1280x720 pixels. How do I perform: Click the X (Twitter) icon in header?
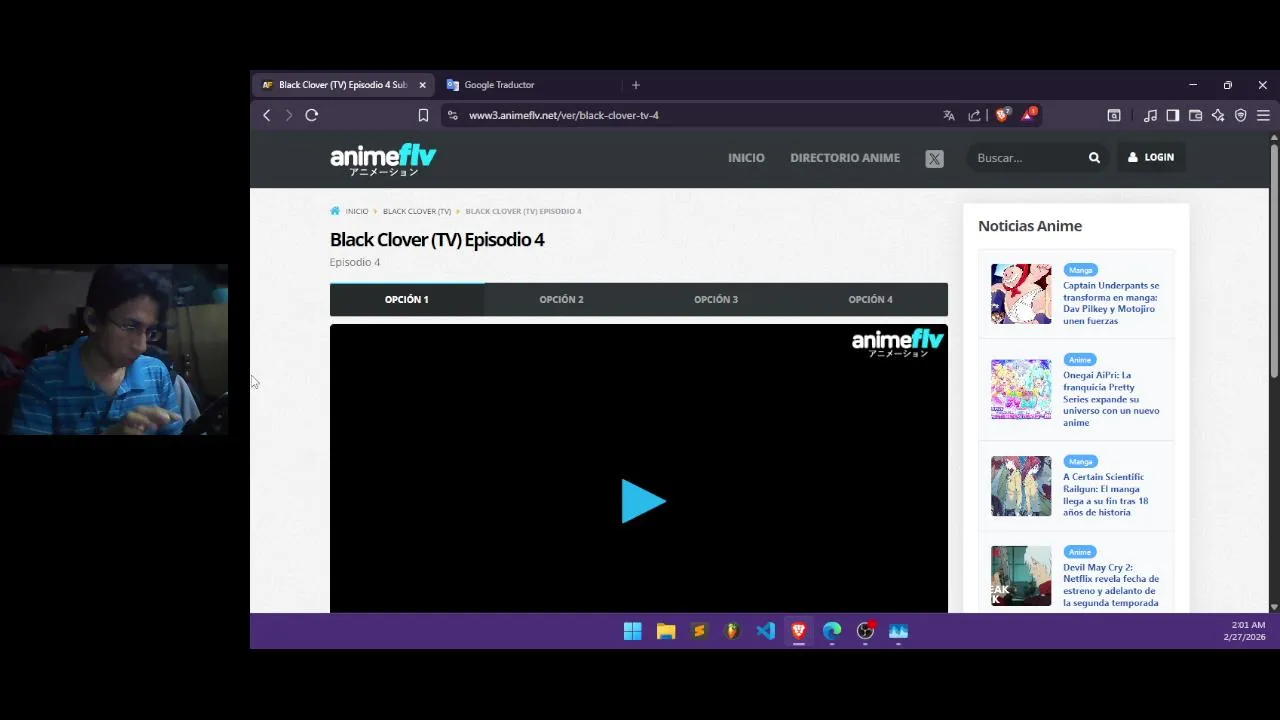pos(934,158)
